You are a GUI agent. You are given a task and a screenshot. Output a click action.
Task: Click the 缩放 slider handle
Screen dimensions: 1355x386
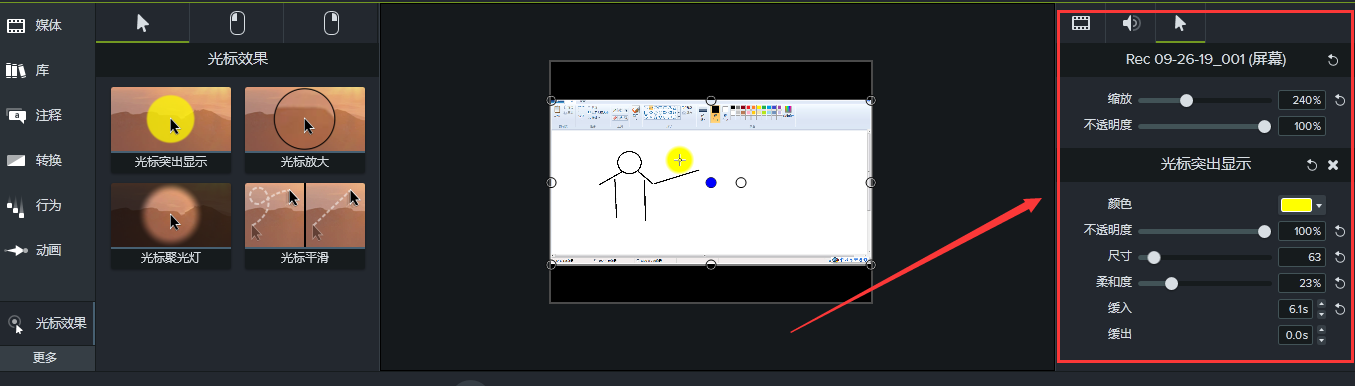click(1187, 100)
